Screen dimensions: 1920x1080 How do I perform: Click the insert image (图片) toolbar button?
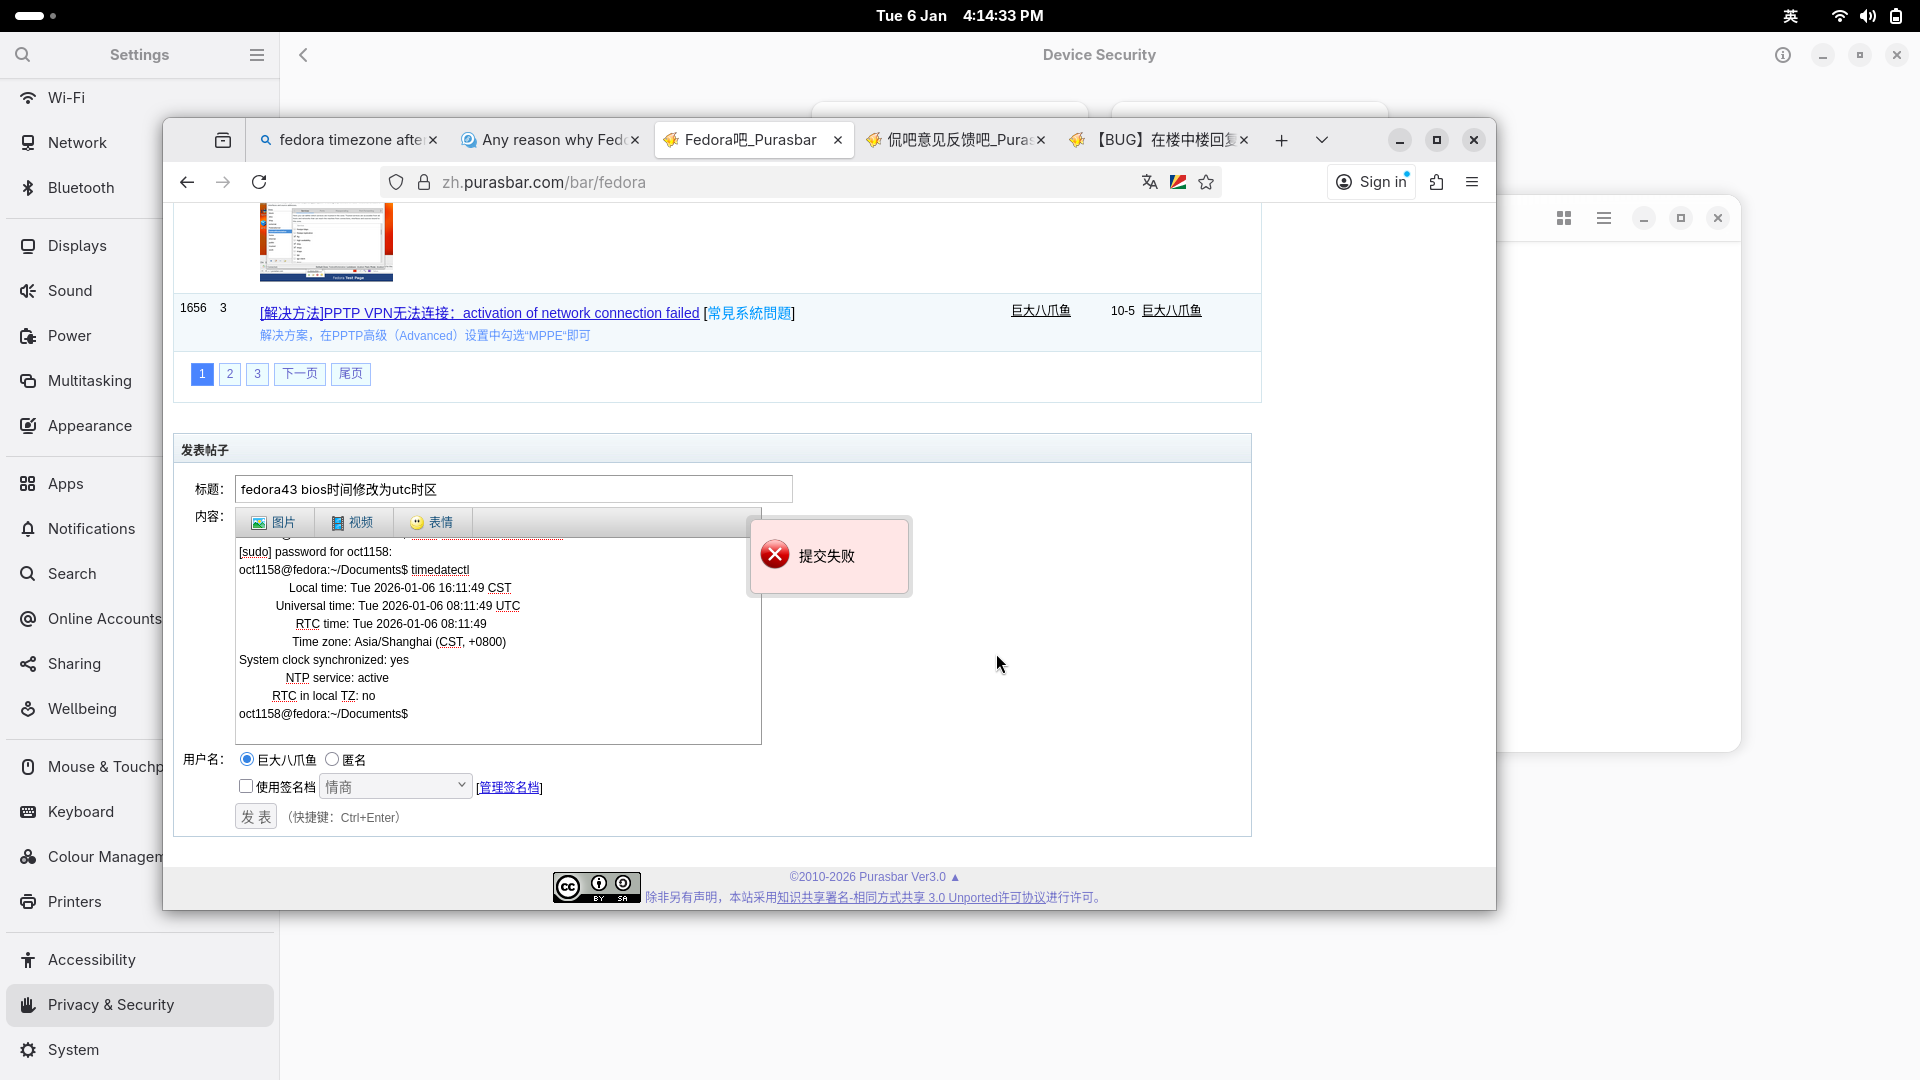[274, 523]
